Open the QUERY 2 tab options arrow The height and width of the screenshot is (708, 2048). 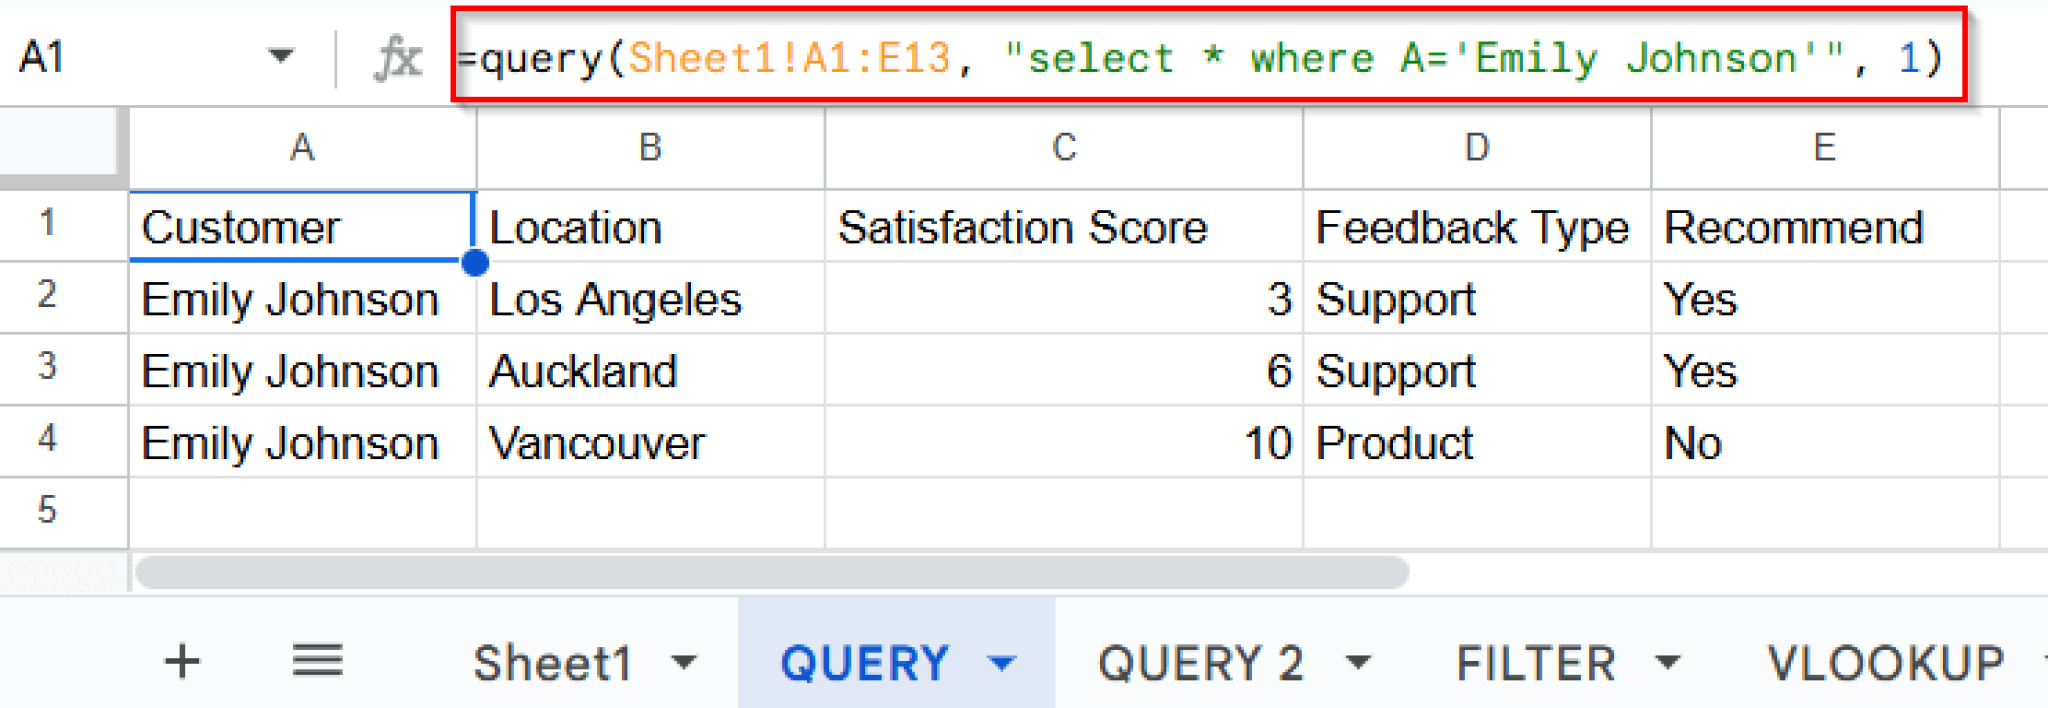[x=1358, y=663]
